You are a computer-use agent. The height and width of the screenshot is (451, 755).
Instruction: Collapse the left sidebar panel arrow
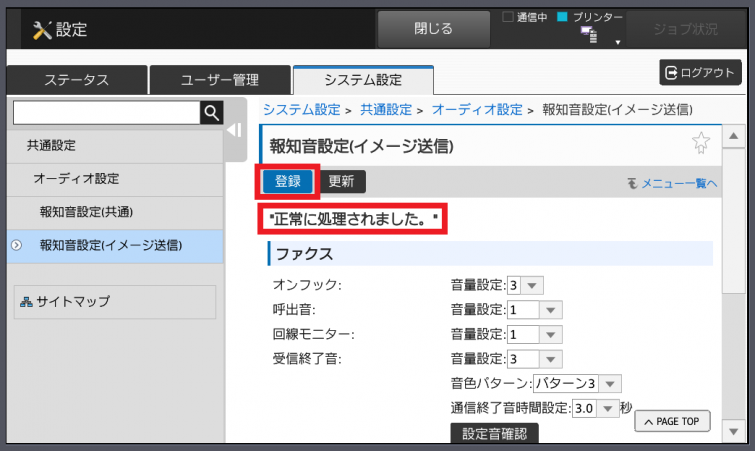[x=234, y=130]
